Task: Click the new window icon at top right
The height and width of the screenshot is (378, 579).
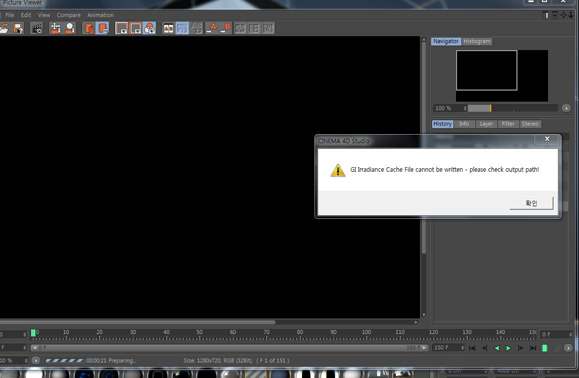Action: coord(555,15)
